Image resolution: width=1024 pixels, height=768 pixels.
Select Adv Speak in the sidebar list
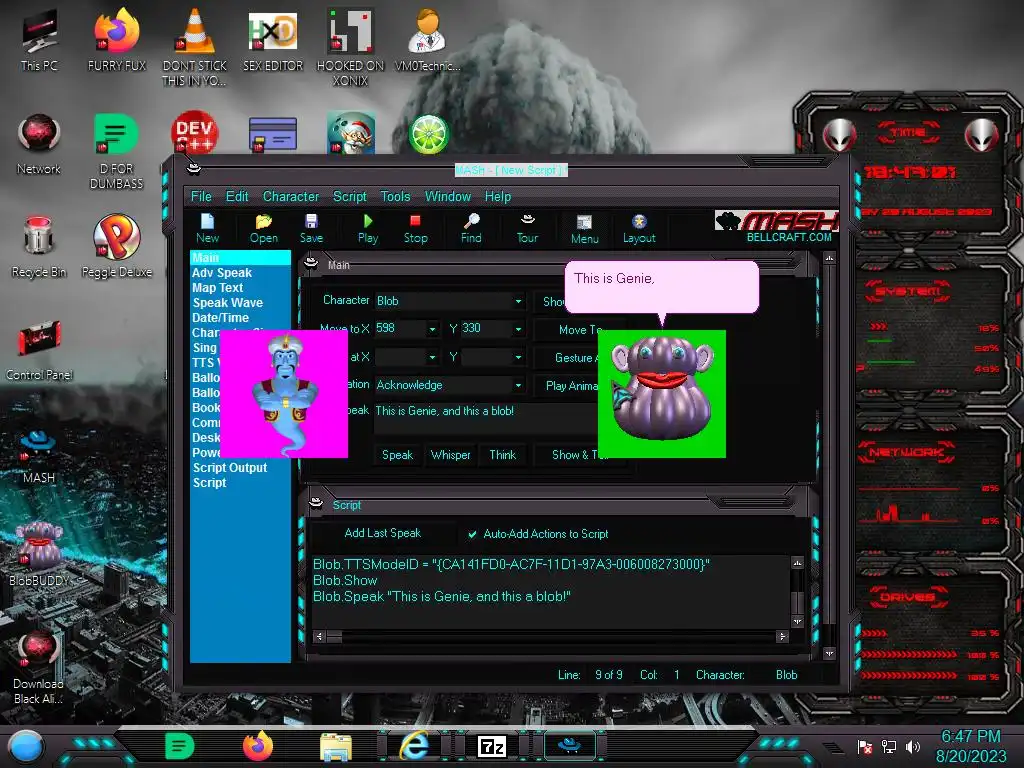coord(222,273)
